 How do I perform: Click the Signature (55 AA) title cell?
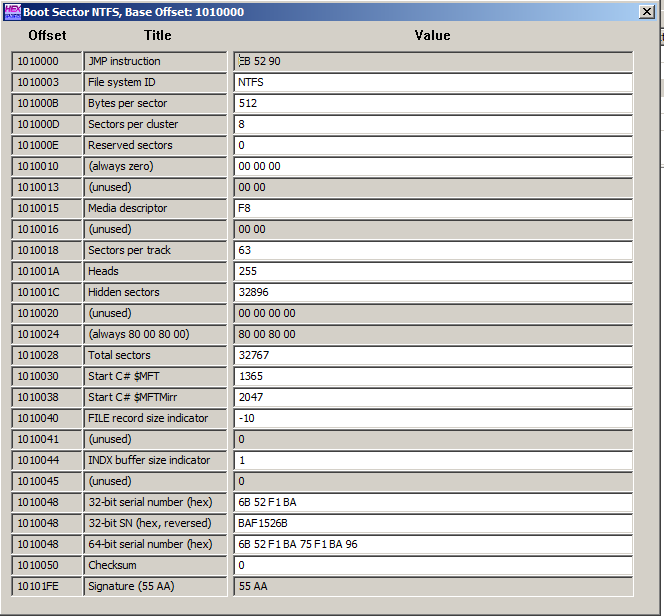tap(155, 586)
